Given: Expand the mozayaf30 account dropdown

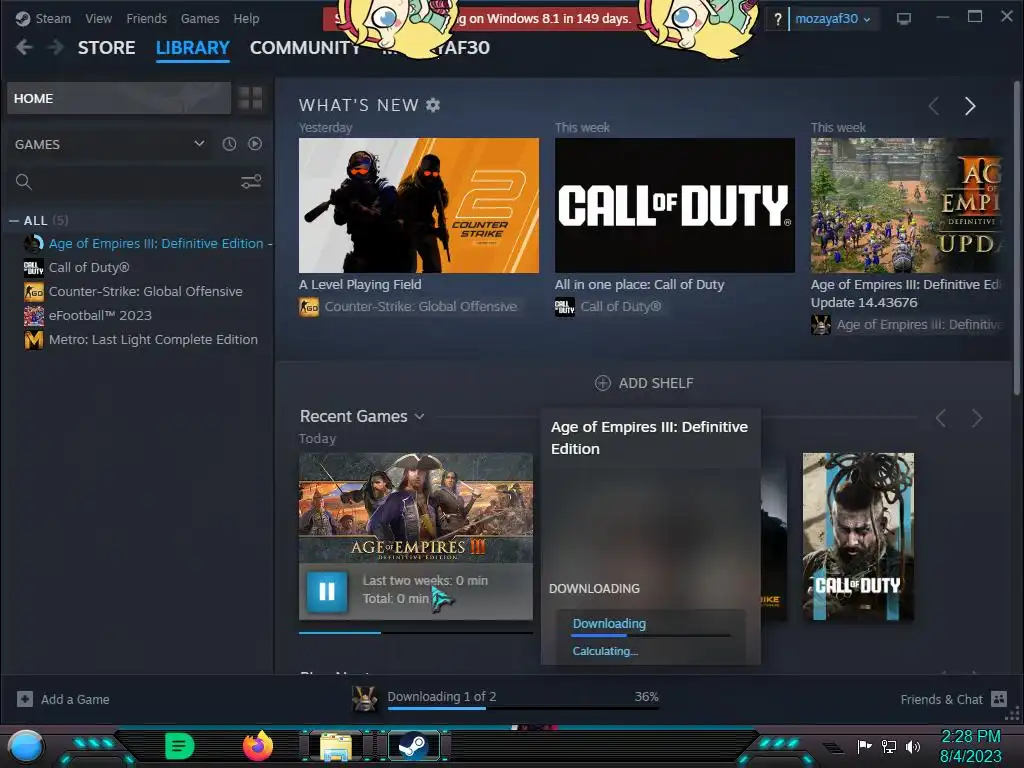Looking at the screenshot, I should pos(833,19).
